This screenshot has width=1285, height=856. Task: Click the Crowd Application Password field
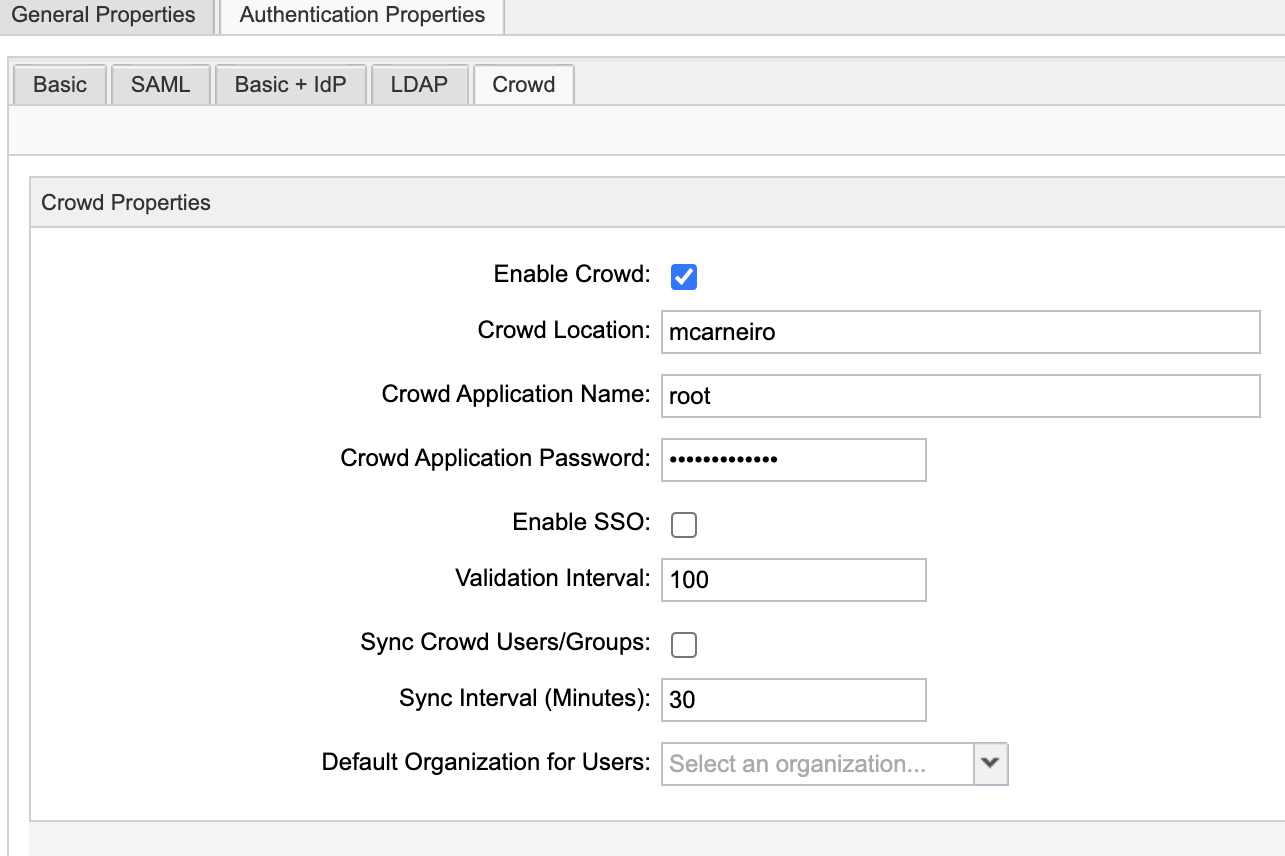(794, 459)
